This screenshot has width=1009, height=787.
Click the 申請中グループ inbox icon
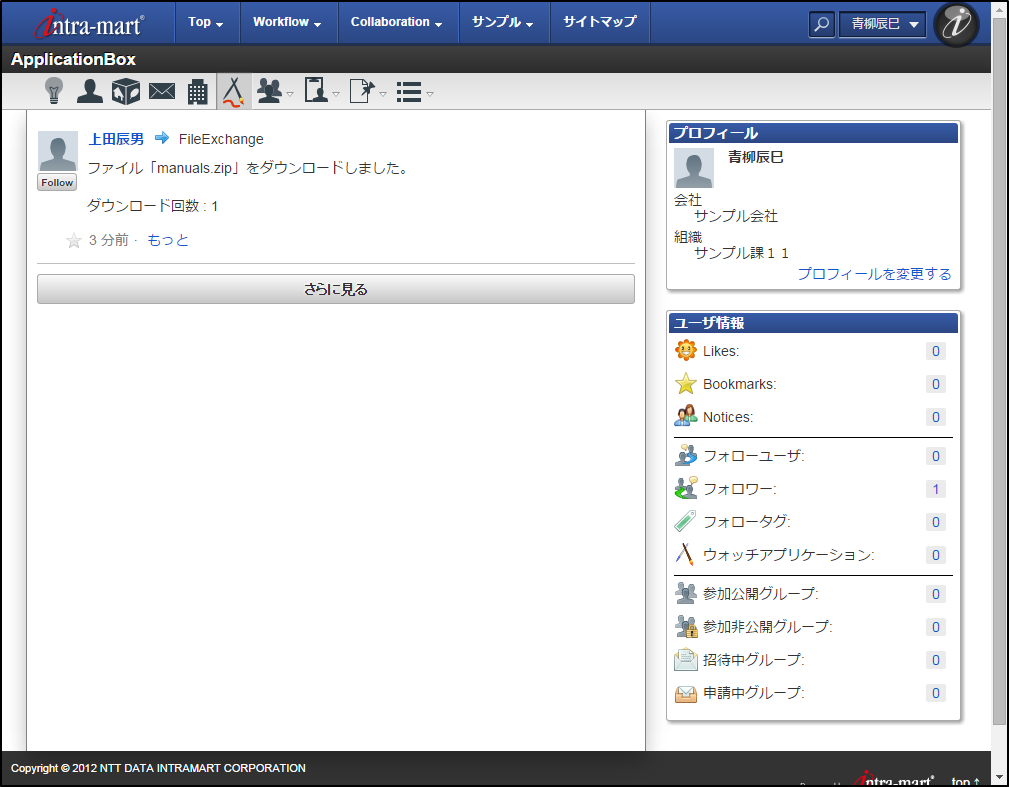685,693
